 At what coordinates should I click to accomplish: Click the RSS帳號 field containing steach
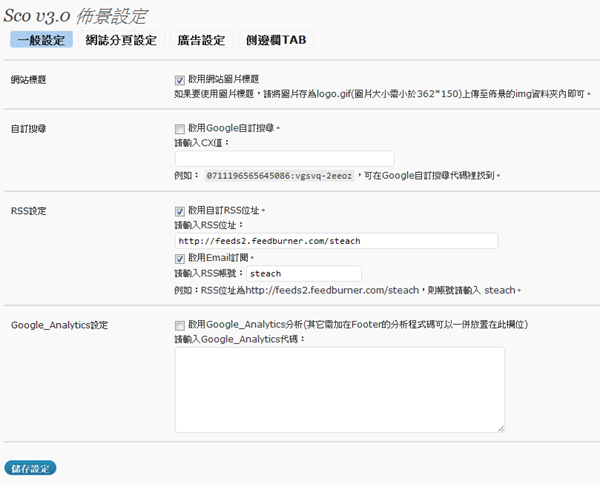303,273
